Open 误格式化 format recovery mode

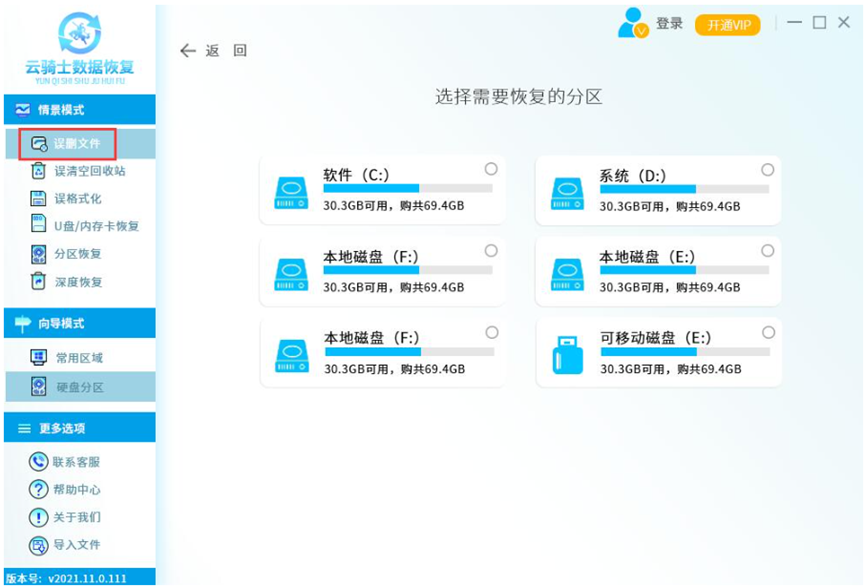point(77,199)
